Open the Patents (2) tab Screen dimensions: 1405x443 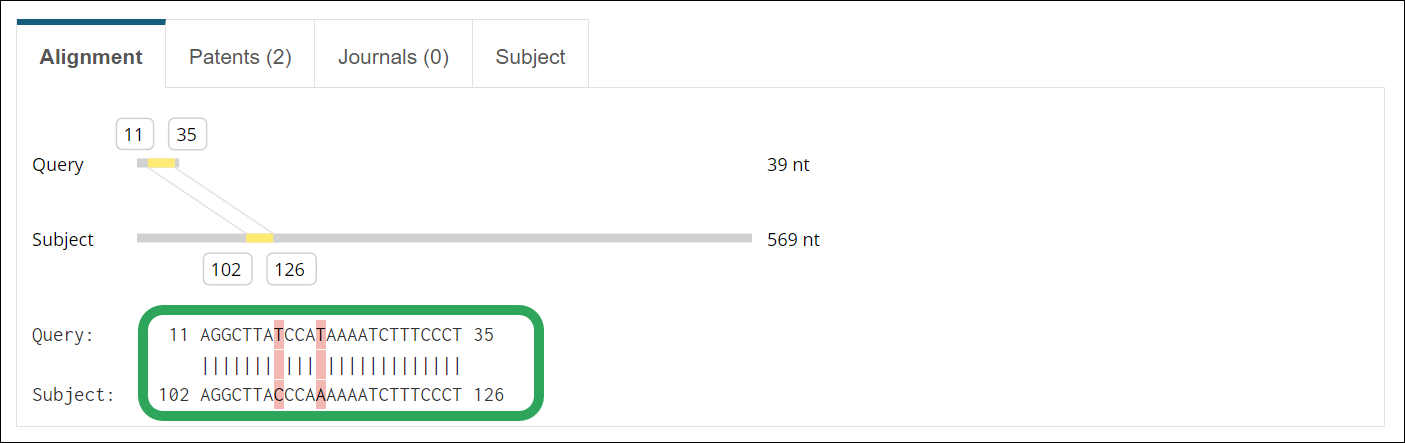240,57
